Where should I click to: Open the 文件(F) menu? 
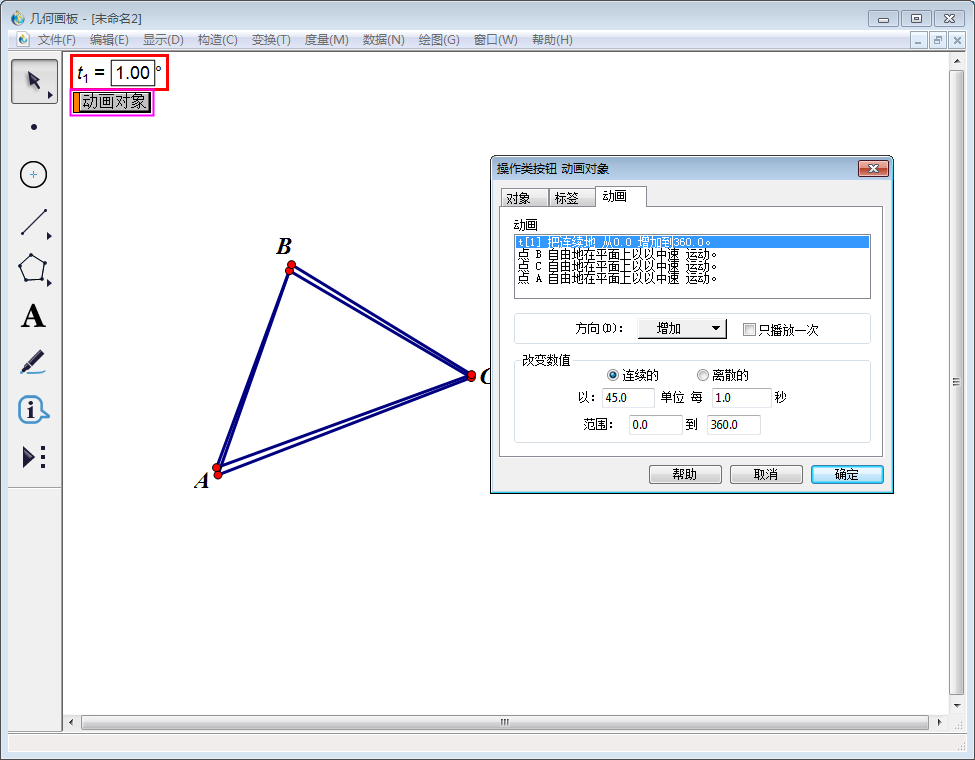pos(57,40)
